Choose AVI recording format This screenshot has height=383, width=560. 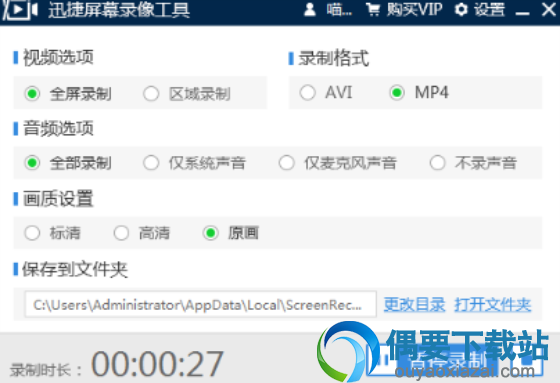[x=326, y=93]
